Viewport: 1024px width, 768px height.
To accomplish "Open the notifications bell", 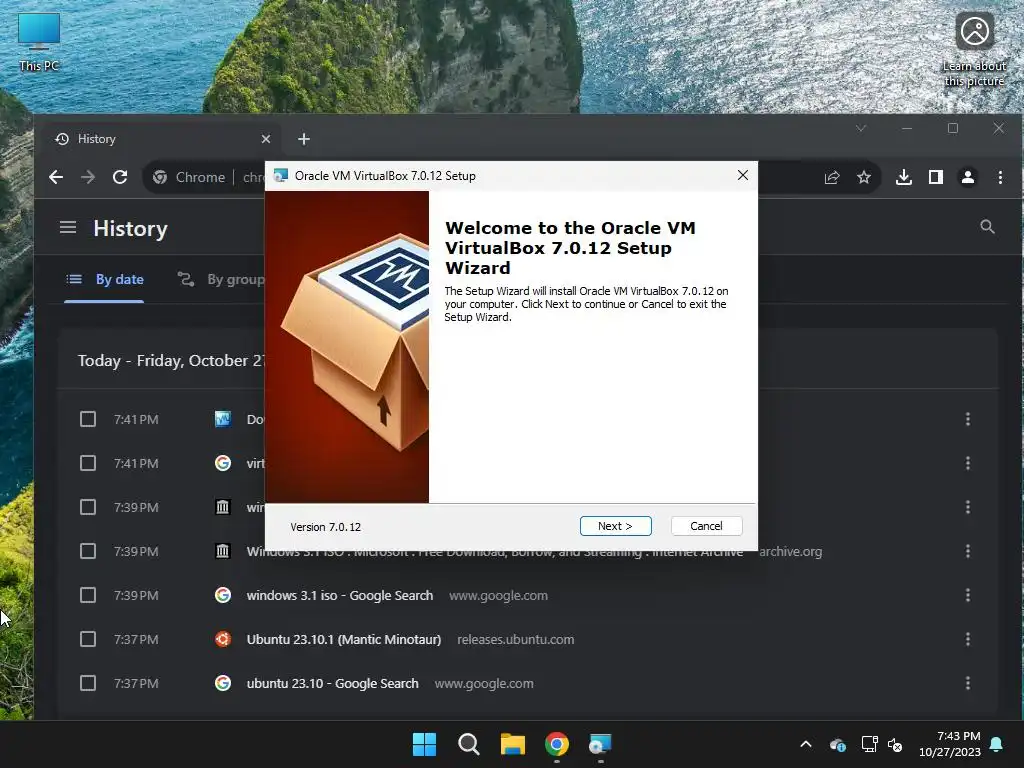I will (x=997, y=744).
